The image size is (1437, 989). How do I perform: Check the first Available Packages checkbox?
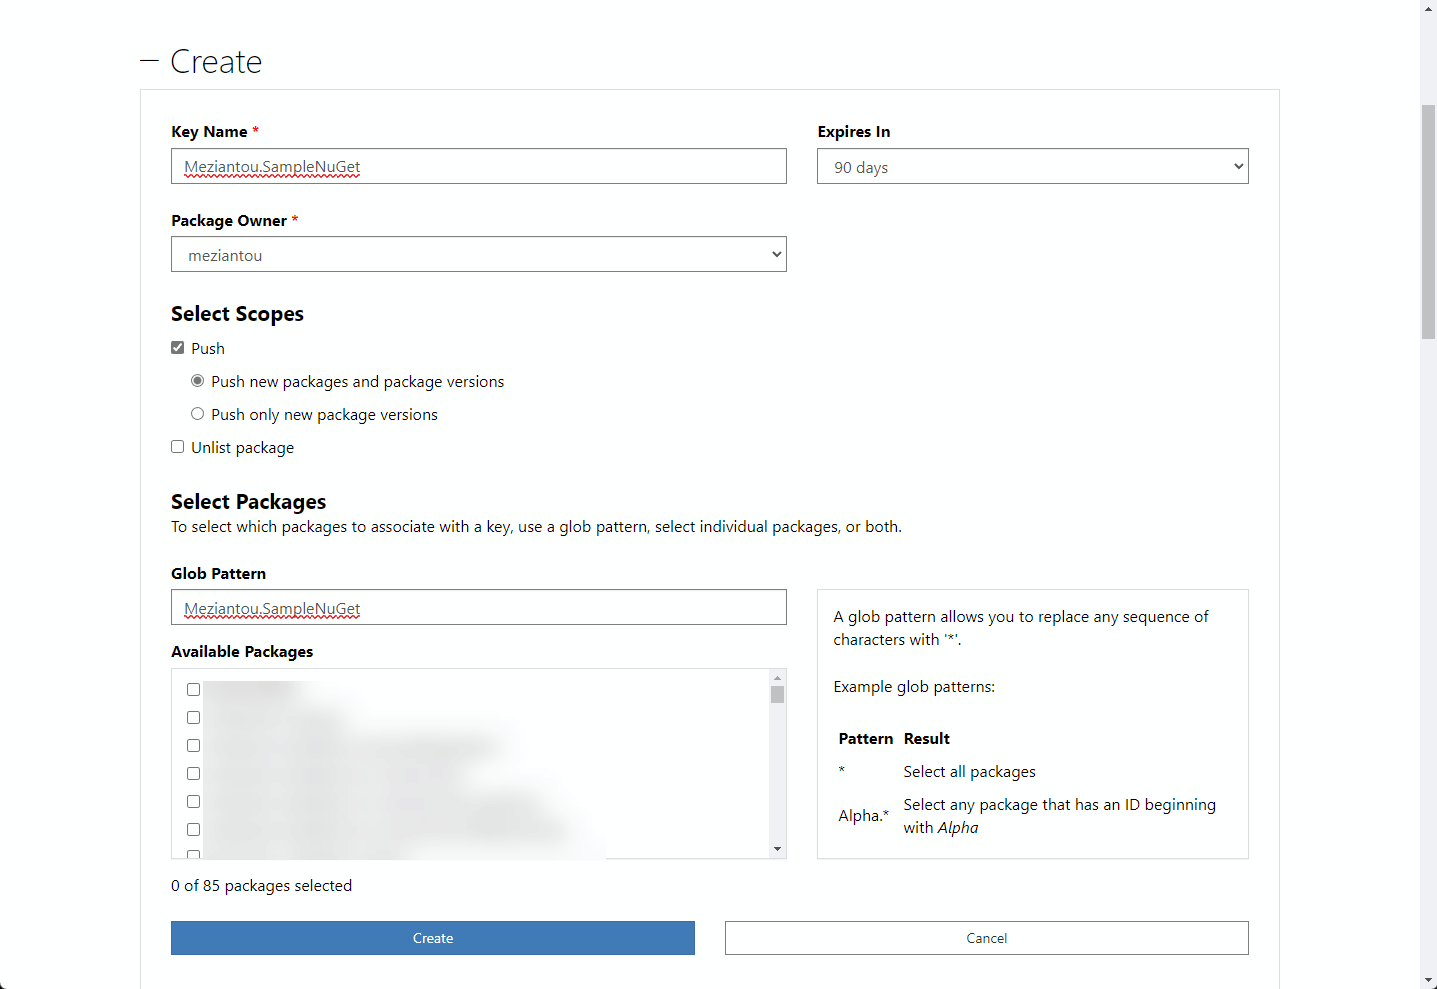tap(194, 690)
